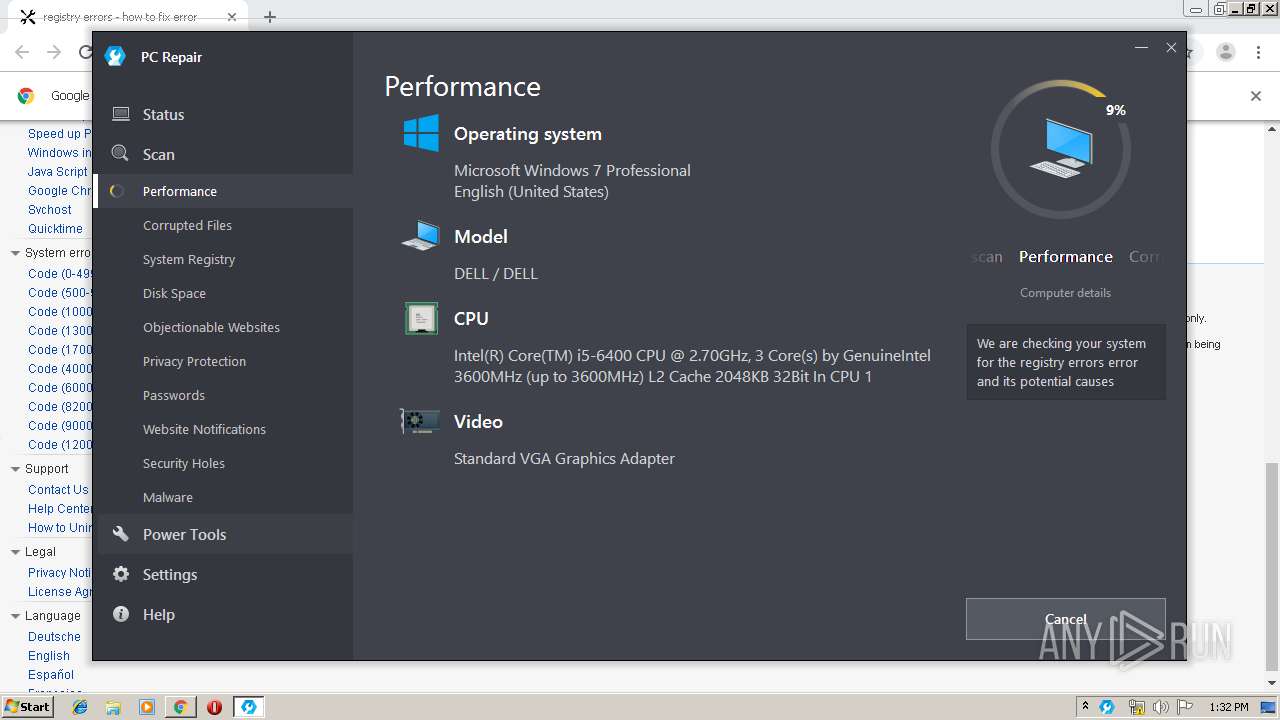The height and width of the screenshot is (720, 1280).
Task: Cancel the running scan
Action: coord(1066,619)
